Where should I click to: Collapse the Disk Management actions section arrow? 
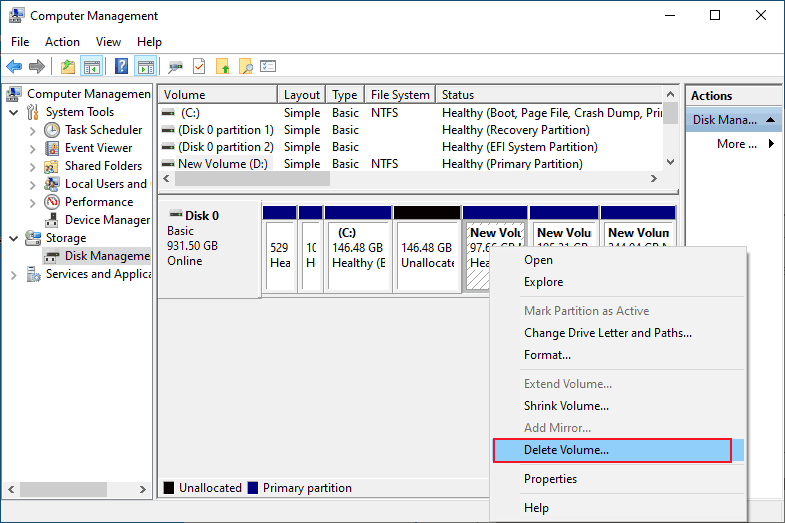[x=770, y=120]
